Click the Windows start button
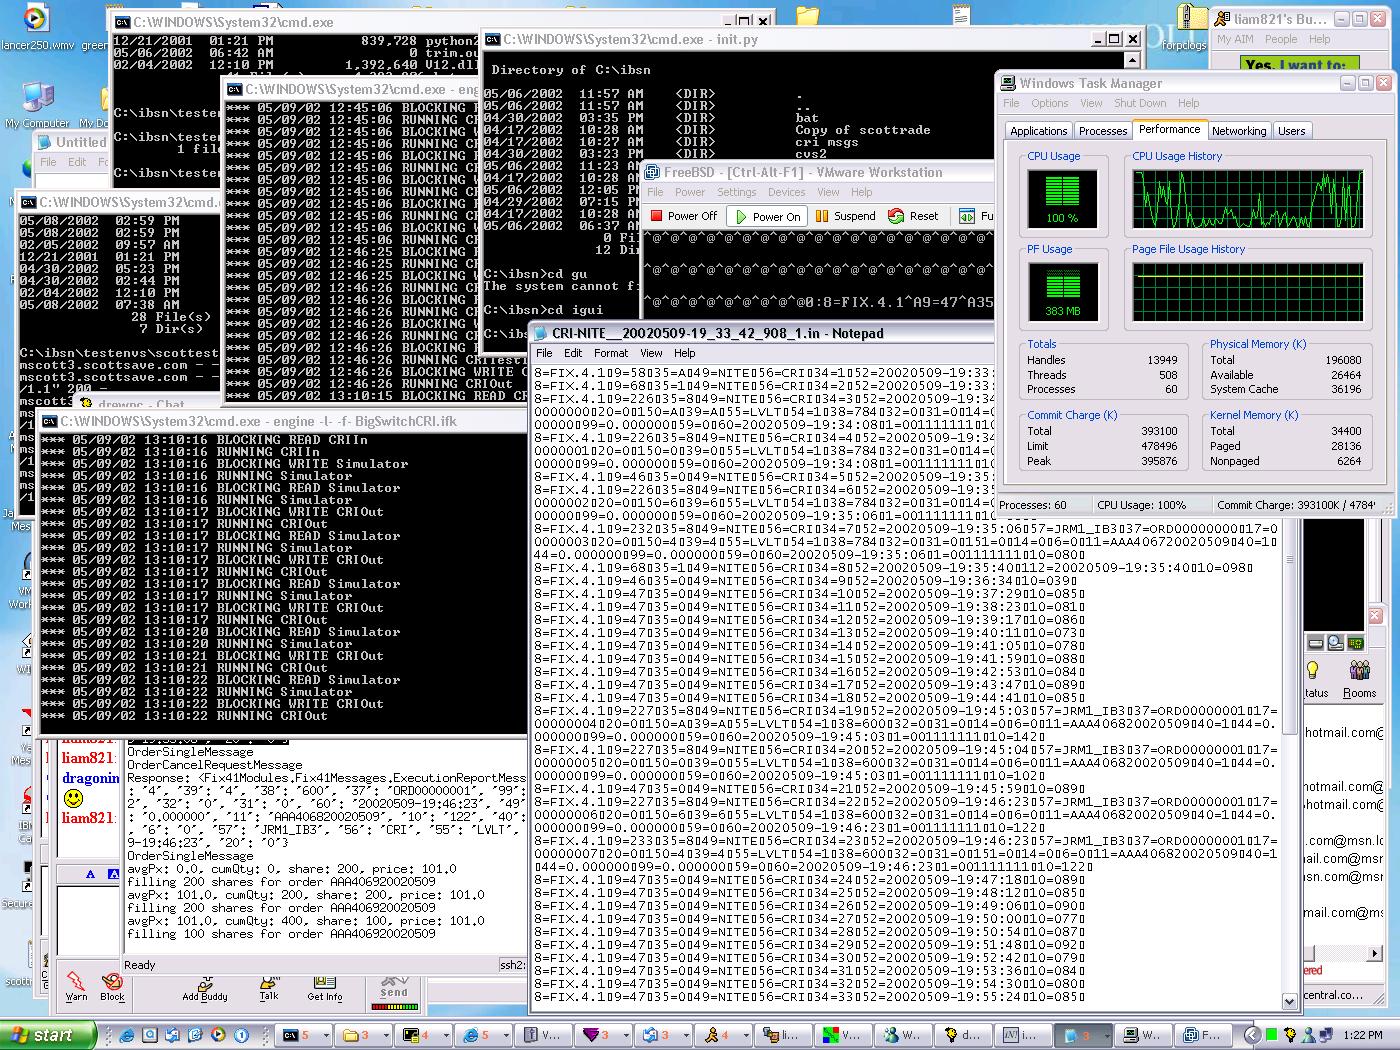The width and height of the screenshot is (1400, 1050). tap(47, 1035)
